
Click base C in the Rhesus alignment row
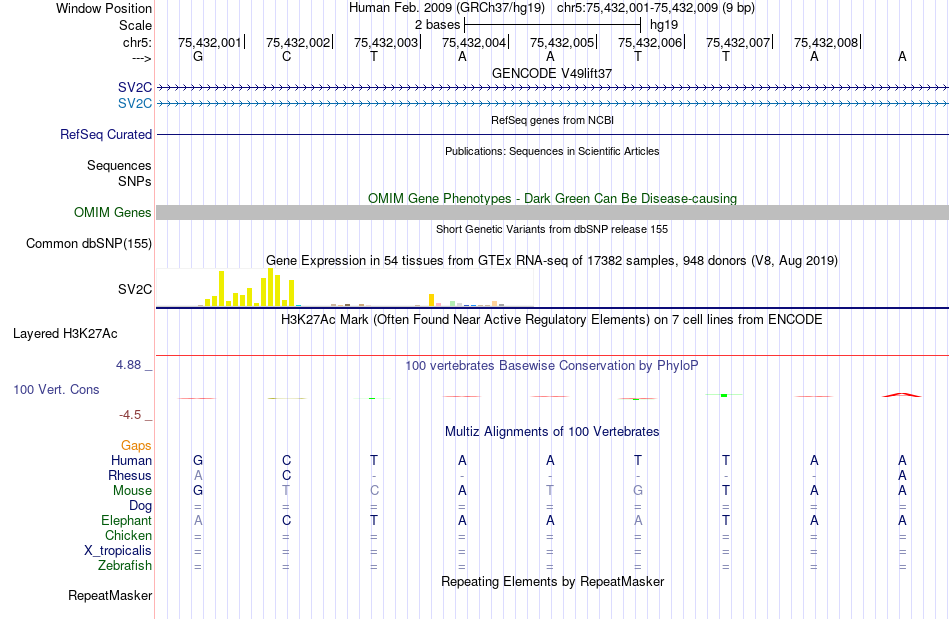click(x=287, y=475)
